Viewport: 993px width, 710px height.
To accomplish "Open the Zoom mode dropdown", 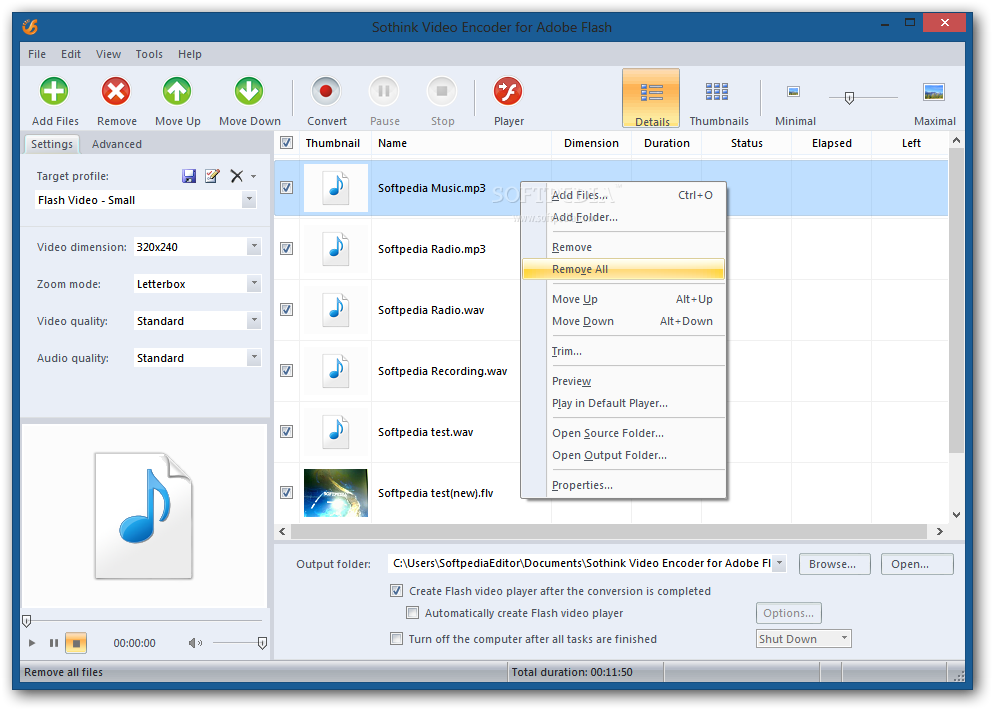I will pyautogui.click(x=254, y=284).
